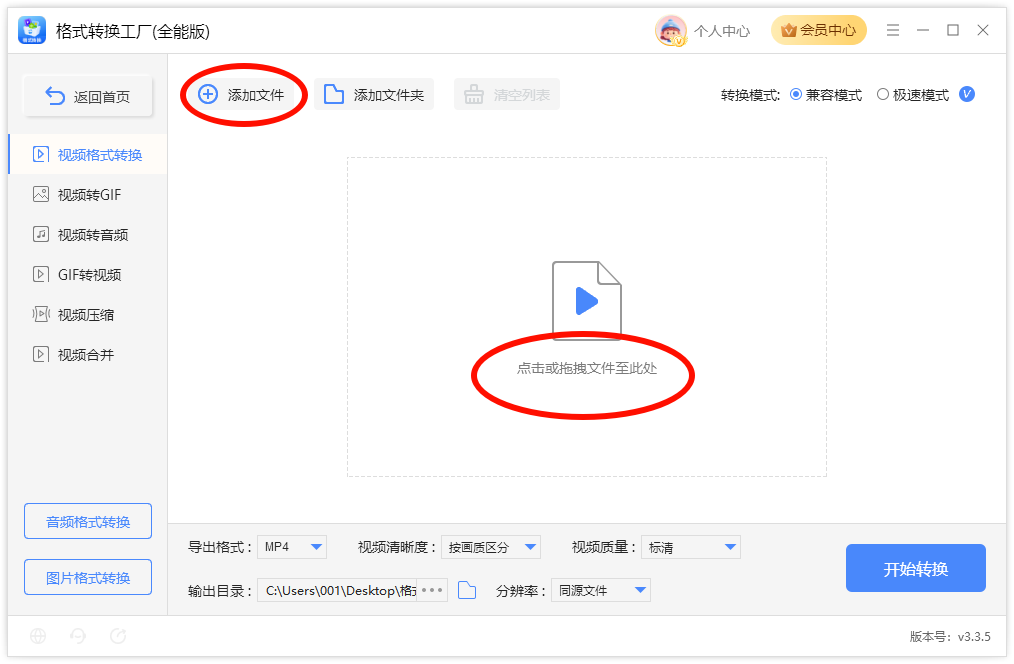This screenshot has width=1014, height=664.
Task: Open personal center avatar icon
Action: 671,30
